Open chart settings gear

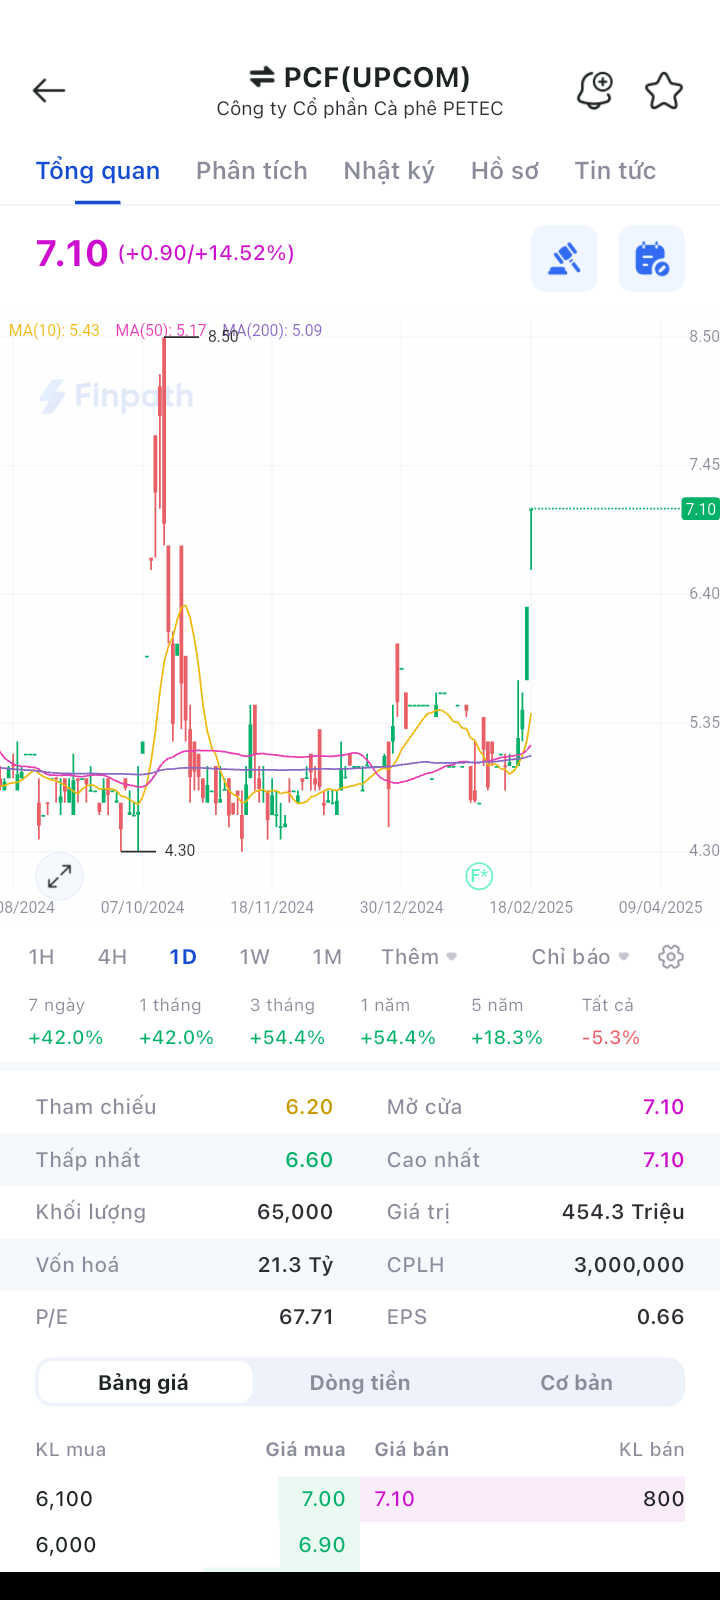click(x=671, y=957)
